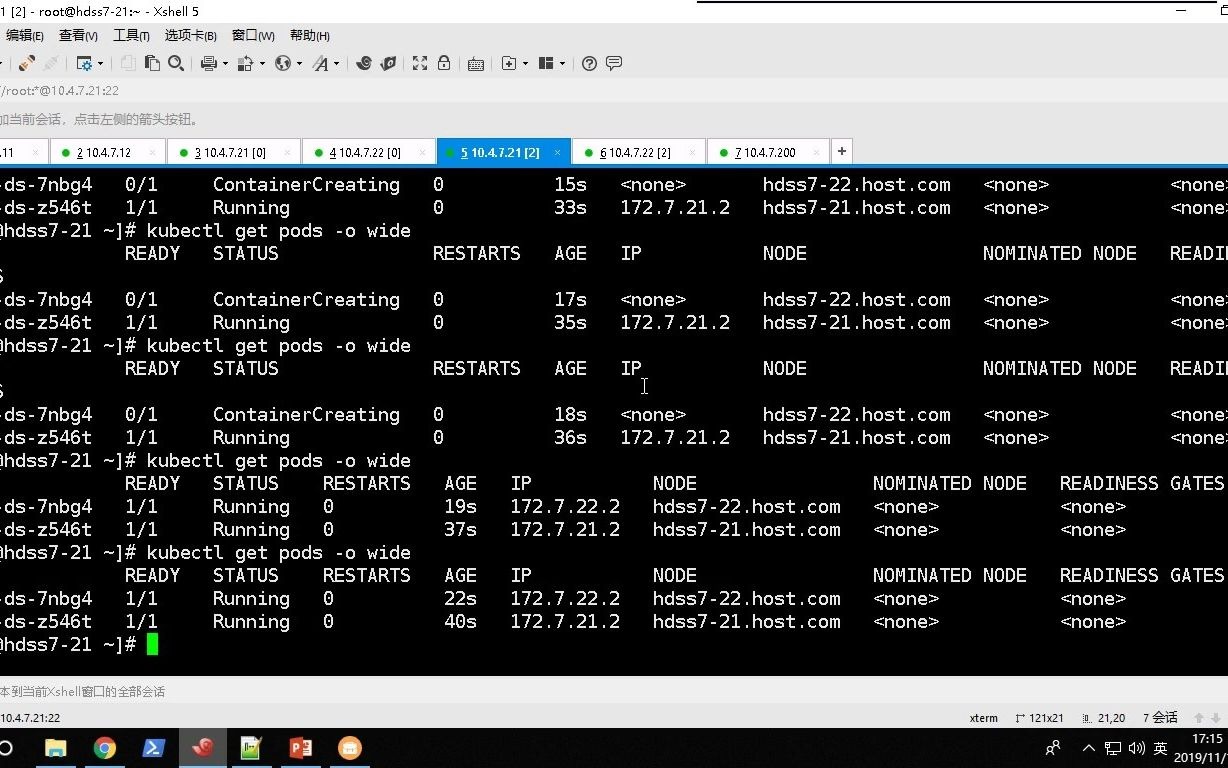1228x768 pixels.
Task: Open the help question mark icon
Action: click(x=589, y=63)
